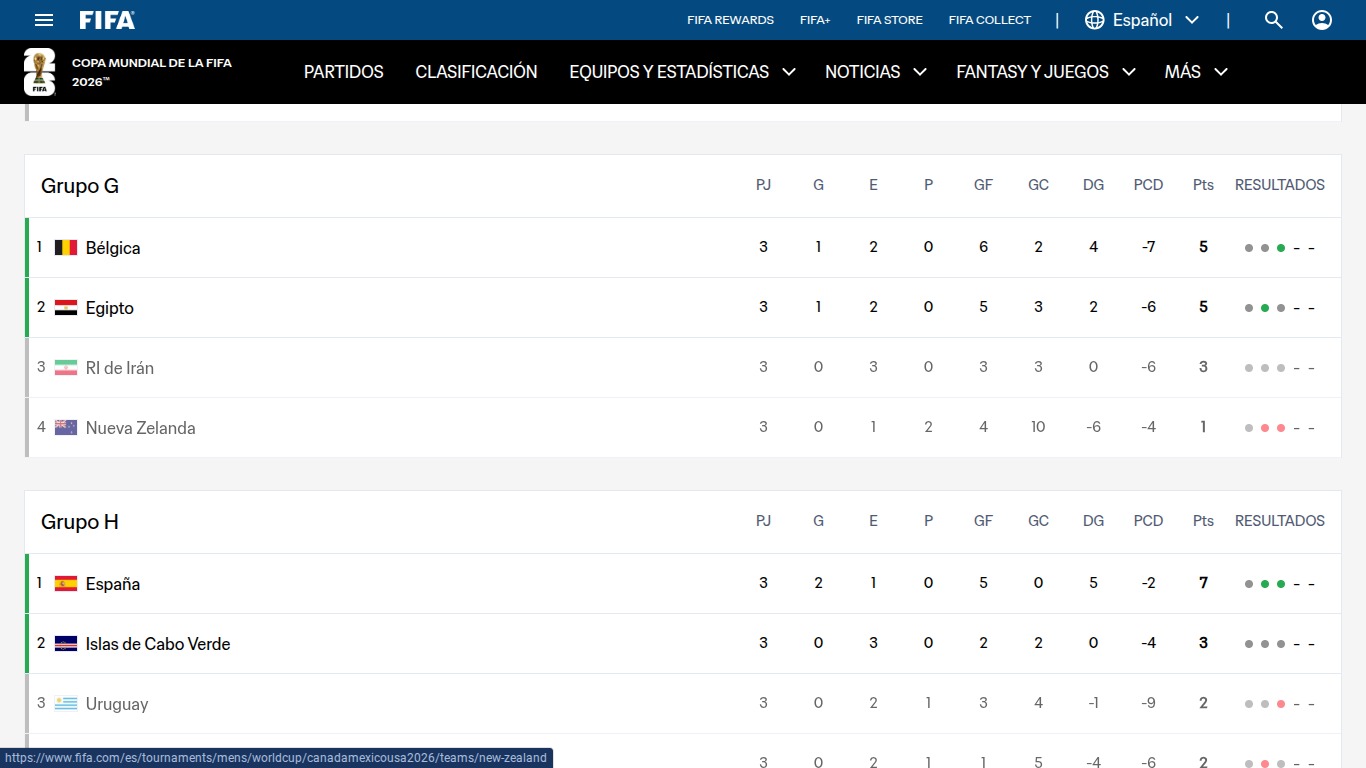Go to the Clasificación tab
The width and height of the screenshot is (1366, 768).
[476, 72]
